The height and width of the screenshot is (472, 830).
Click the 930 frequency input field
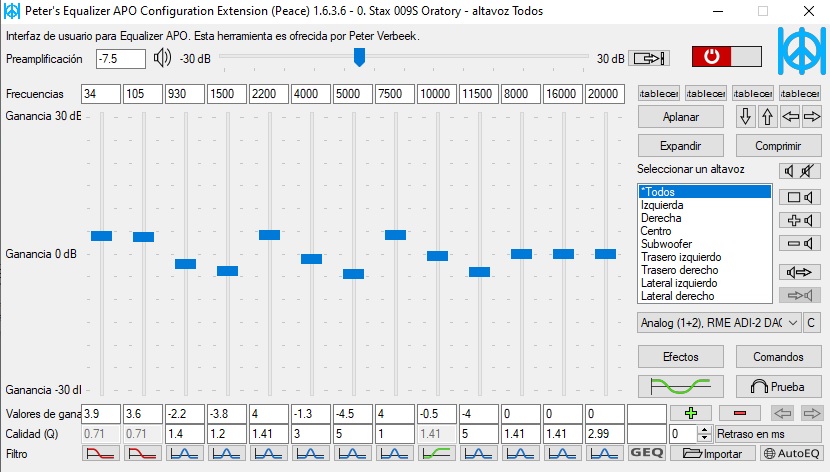(x=185, y=94)
